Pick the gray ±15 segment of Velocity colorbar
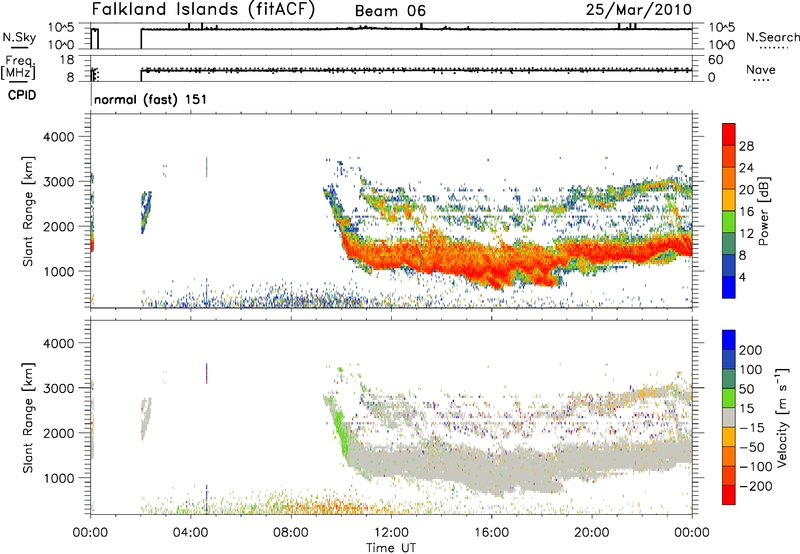Image resolution: width=800 pixels, height=554 pixels. tap(729, 417)
